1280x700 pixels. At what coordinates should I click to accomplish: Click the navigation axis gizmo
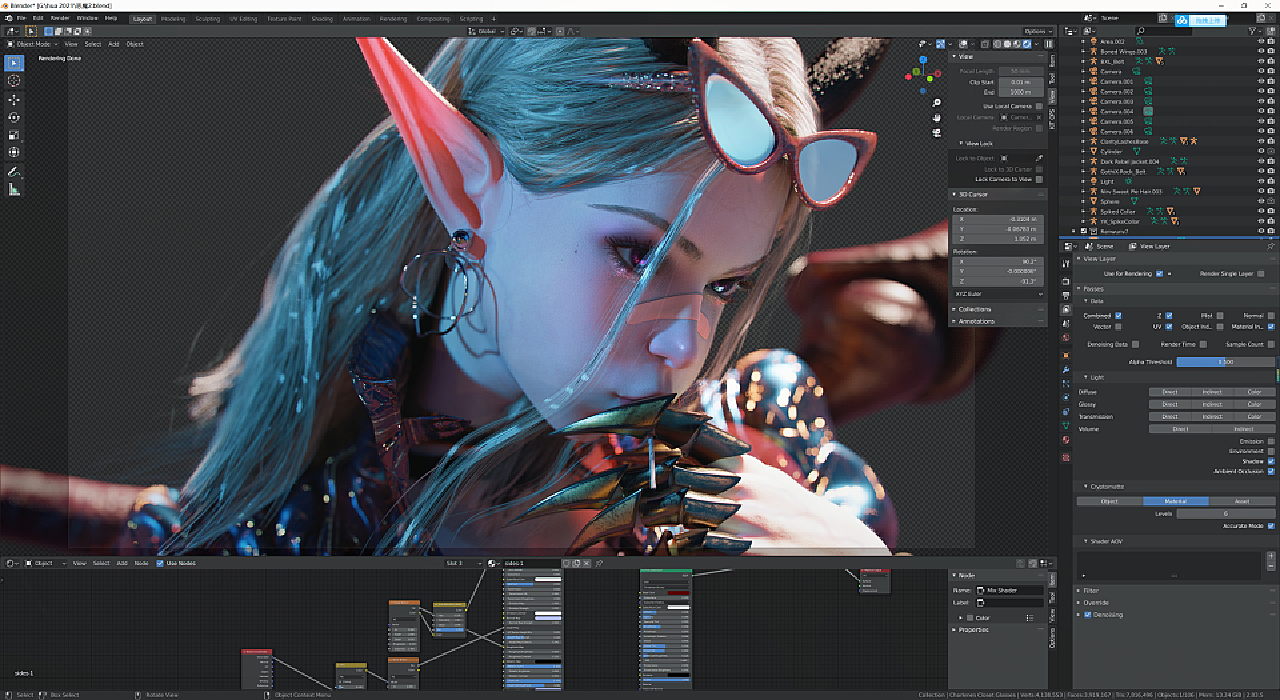[x=922, y=73]
